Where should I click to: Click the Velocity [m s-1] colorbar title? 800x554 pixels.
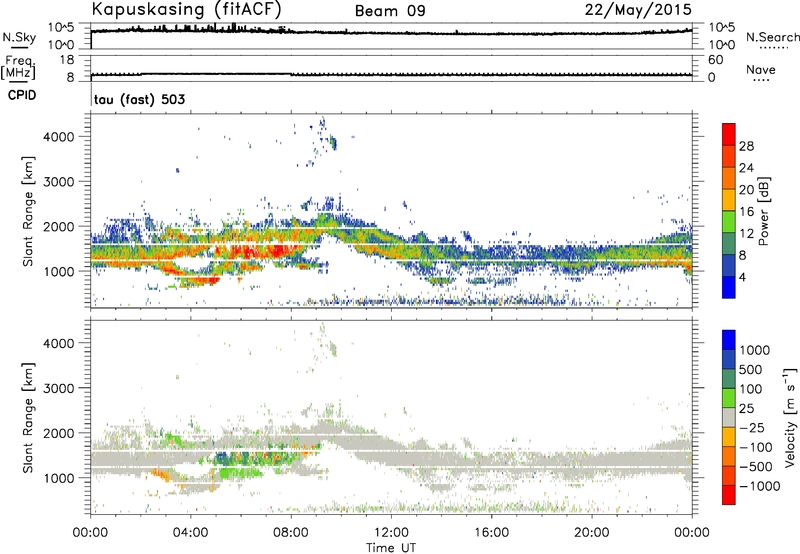coord(790,417)
